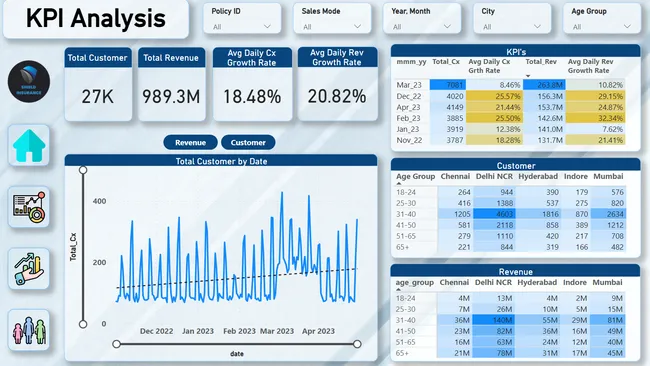Click the right handle of date range slider
650x366 pixels.
(357, 344)
